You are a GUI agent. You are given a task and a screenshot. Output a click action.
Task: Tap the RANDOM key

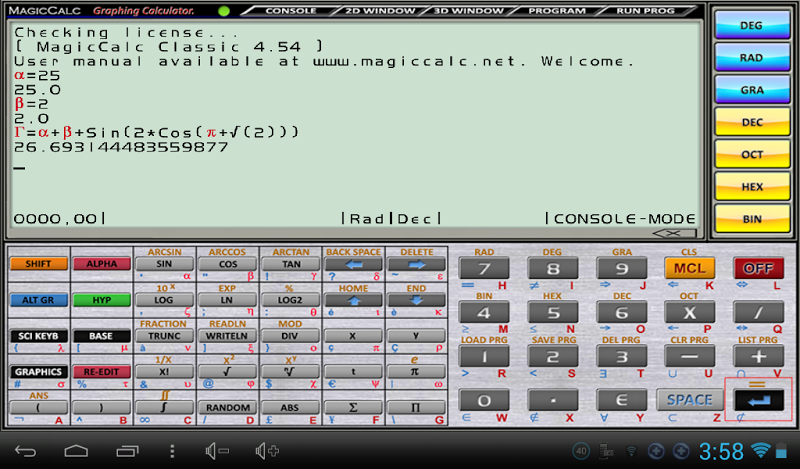[228, 407]
